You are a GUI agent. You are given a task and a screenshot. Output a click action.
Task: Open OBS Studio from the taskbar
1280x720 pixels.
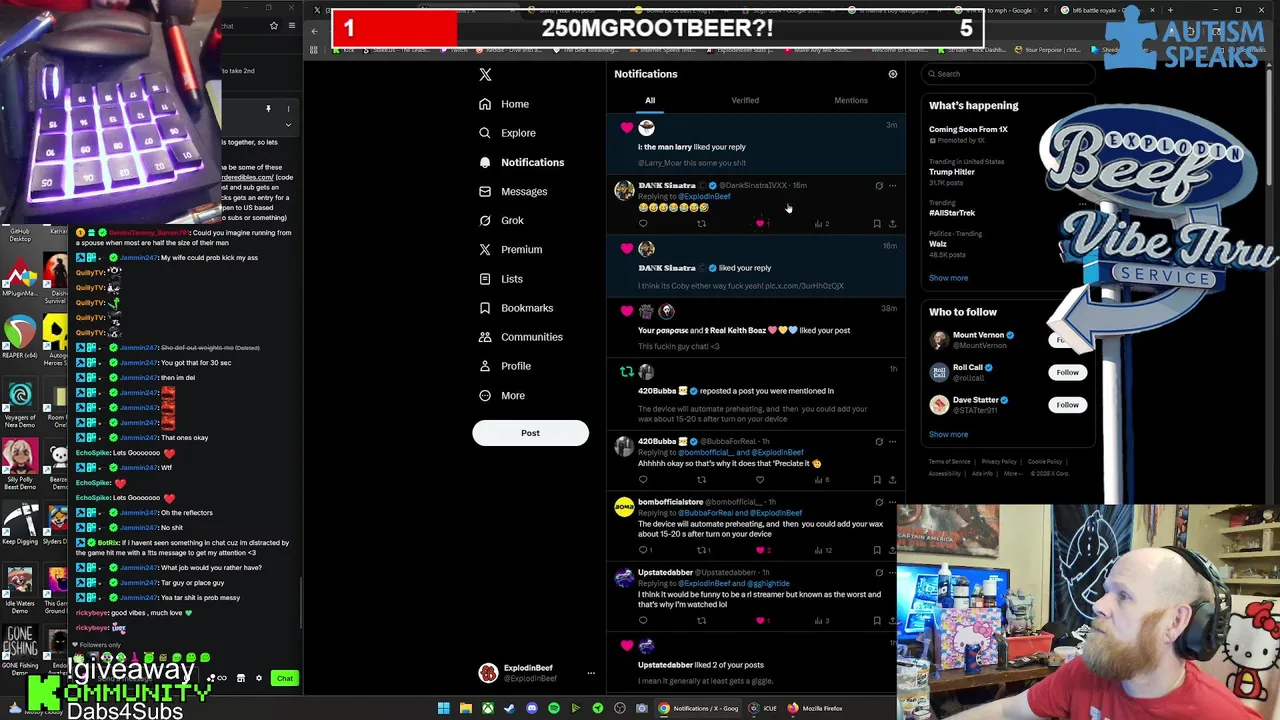620,709
